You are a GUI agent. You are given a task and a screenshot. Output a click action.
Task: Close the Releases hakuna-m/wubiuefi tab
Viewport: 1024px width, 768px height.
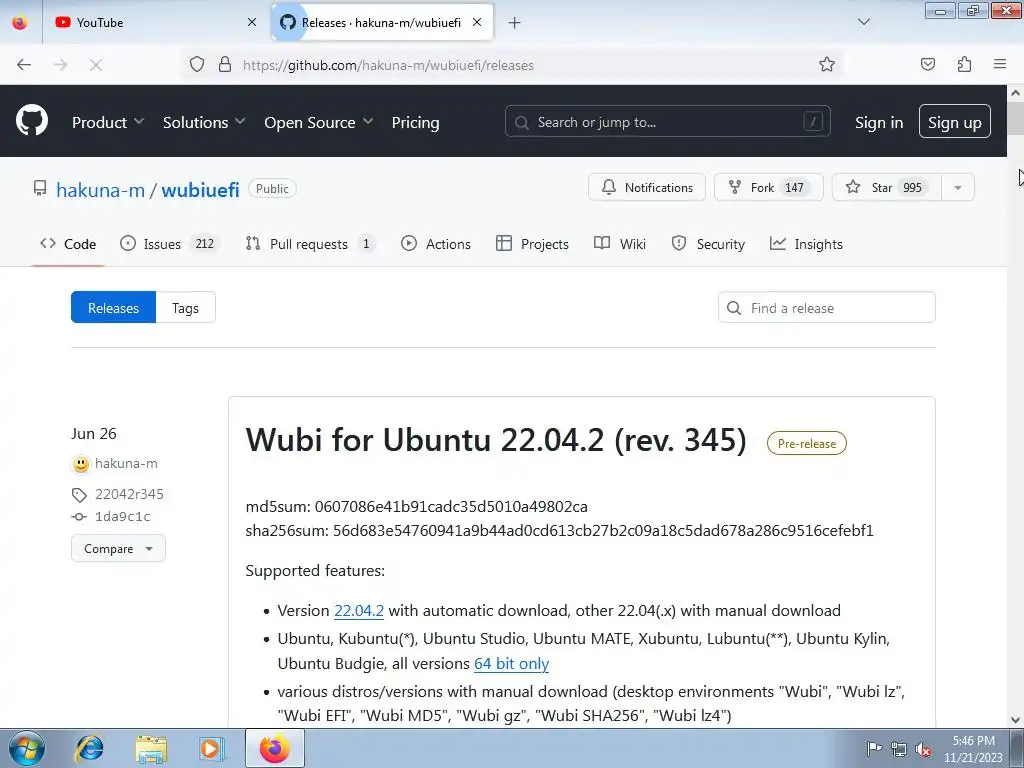[477, 22]
